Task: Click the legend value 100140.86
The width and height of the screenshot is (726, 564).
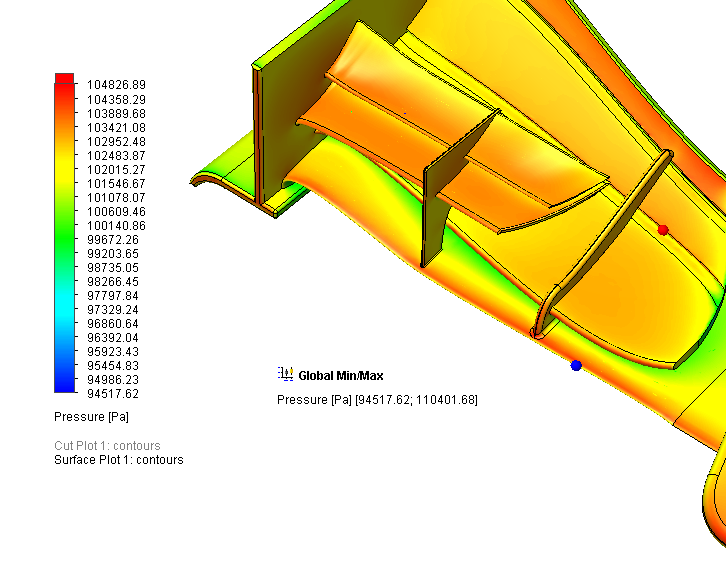Action: click(116, 226)
